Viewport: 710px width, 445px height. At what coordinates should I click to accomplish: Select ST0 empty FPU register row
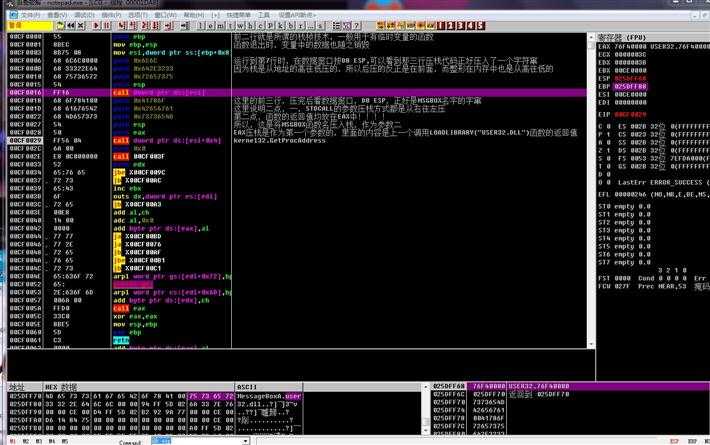624,206
